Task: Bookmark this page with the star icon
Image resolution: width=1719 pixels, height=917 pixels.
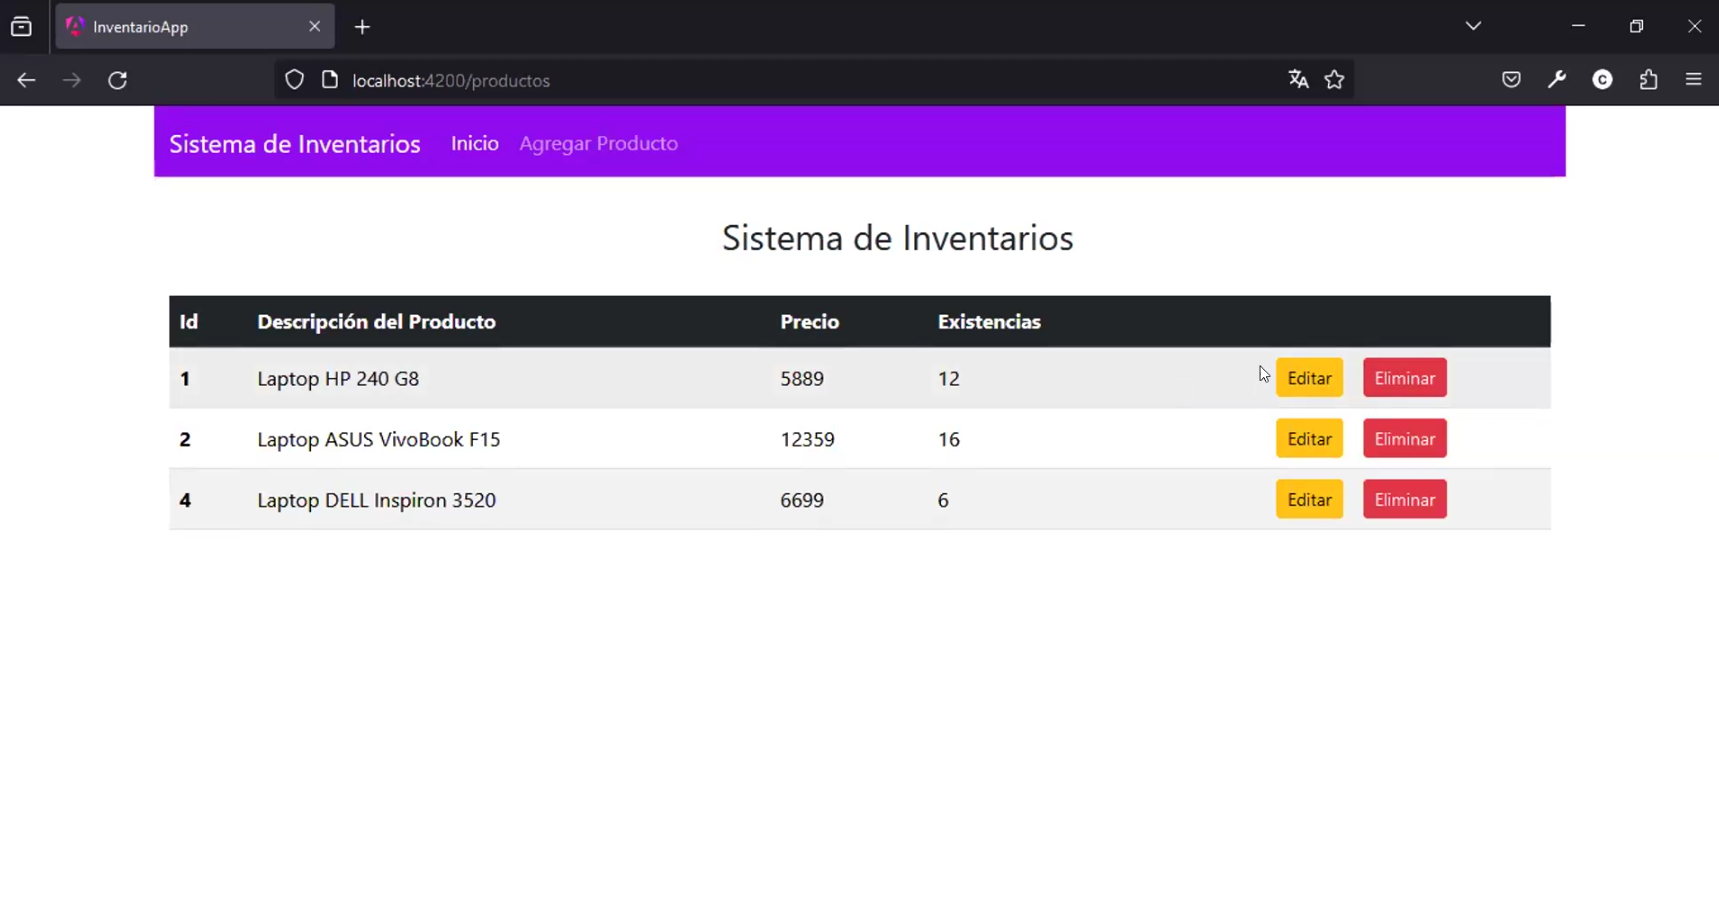Action: pyautogui.click(x=1334, y=80)
